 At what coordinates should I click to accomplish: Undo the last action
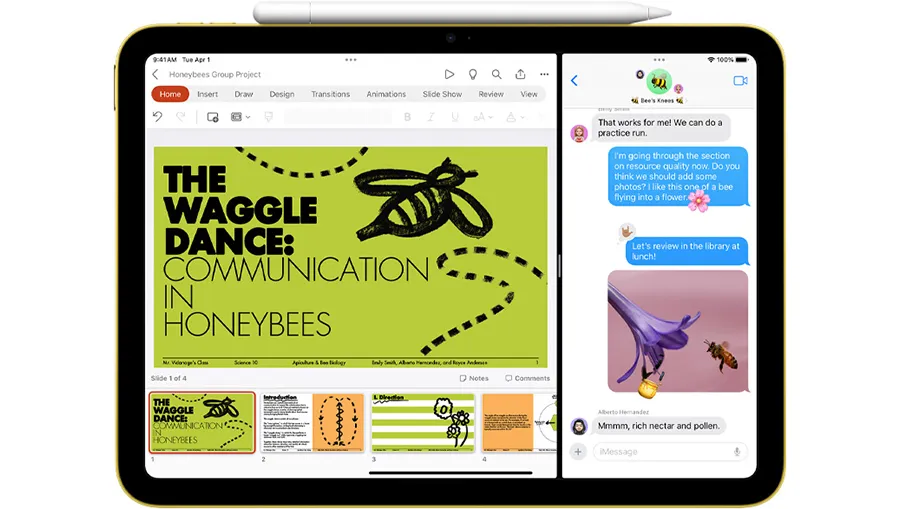[x=158, y=117]
